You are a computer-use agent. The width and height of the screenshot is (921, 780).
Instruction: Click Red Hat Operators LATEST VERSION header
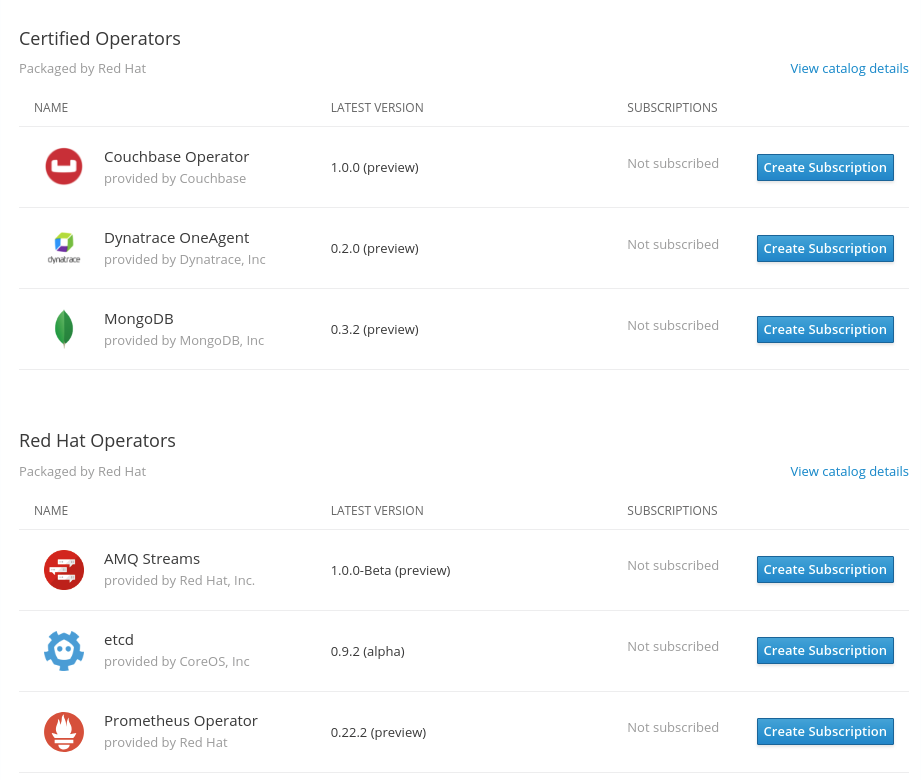coord(377,511)
